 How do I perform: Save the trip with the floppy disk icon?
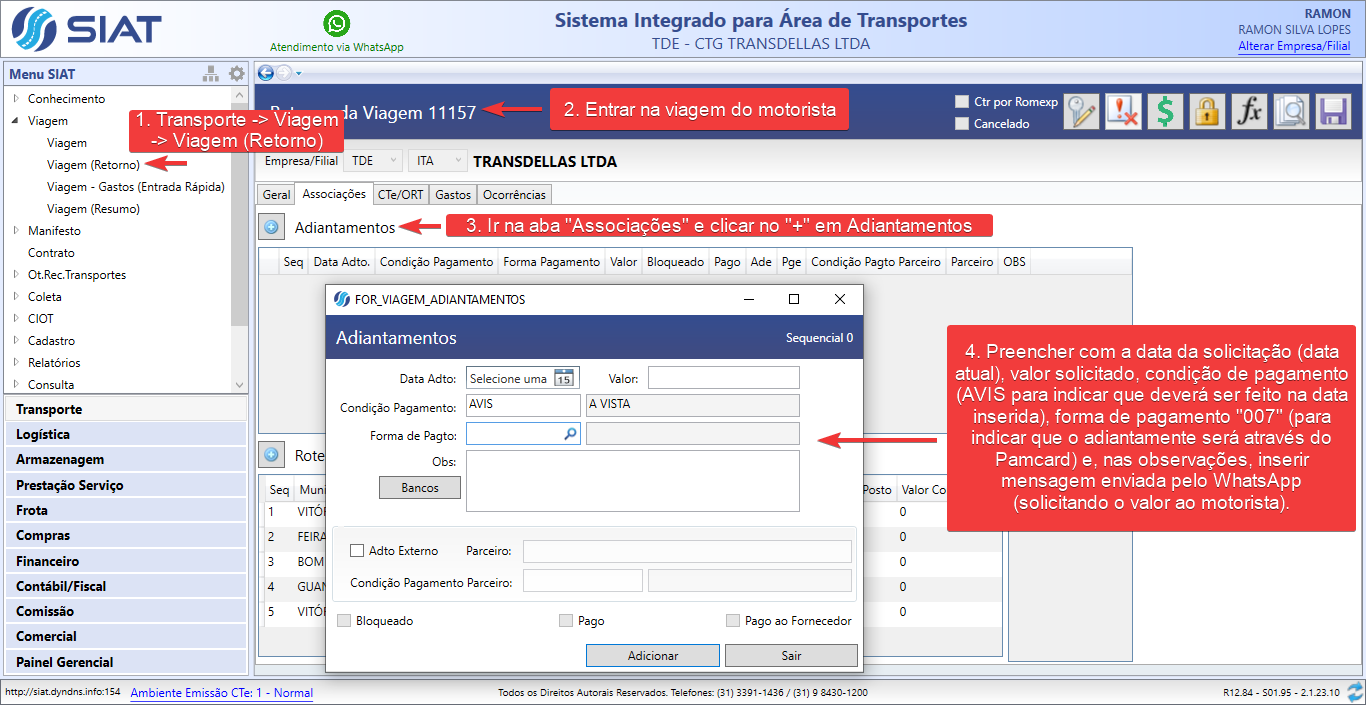(1333, 111)
